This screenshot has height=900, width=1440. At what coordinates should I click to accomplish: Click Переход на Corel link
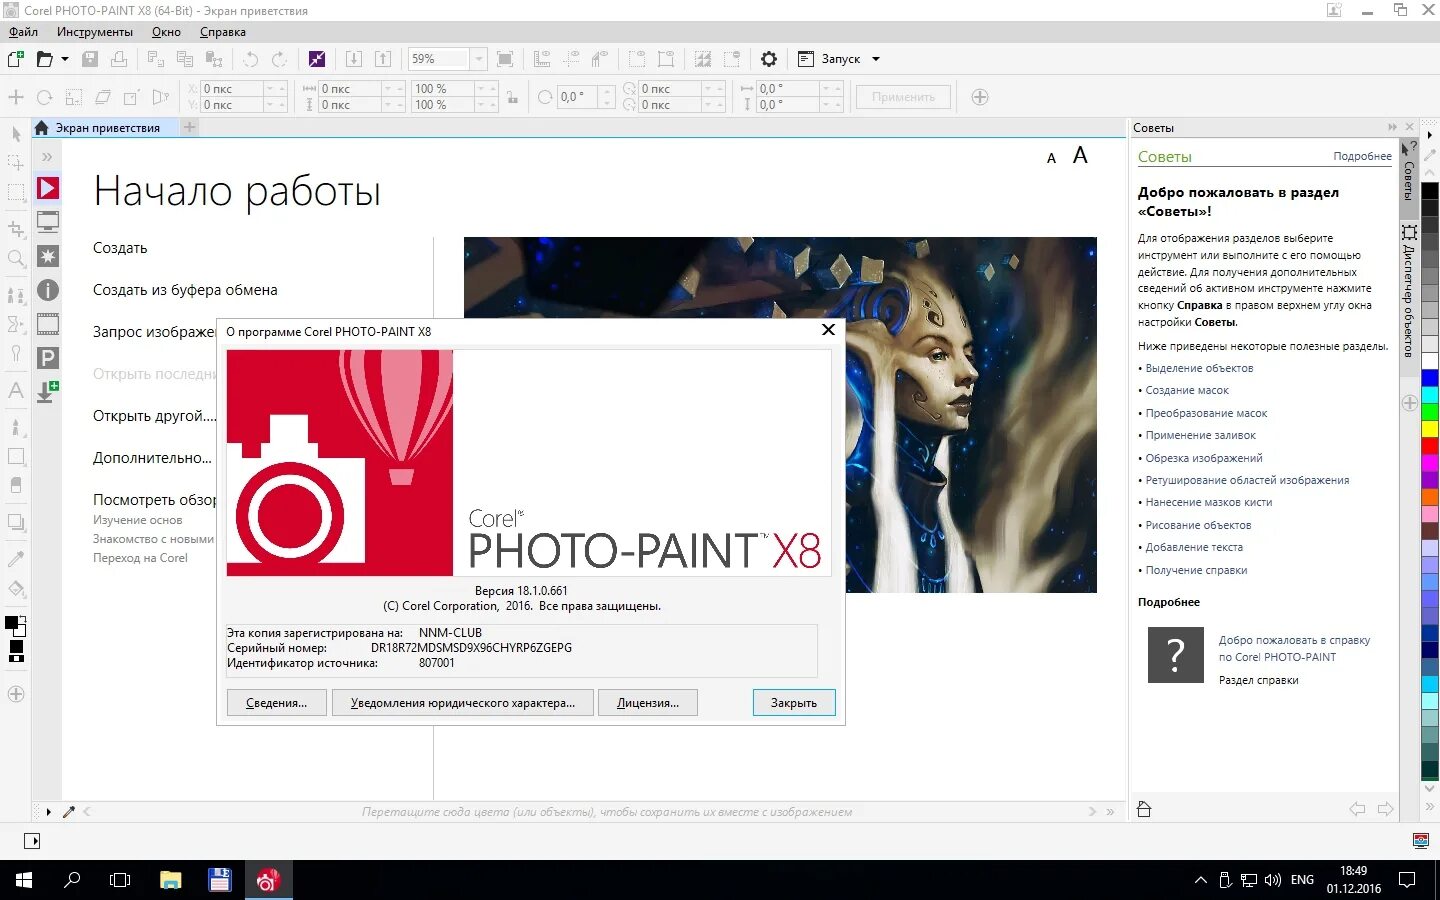click(x=140, y=558)
